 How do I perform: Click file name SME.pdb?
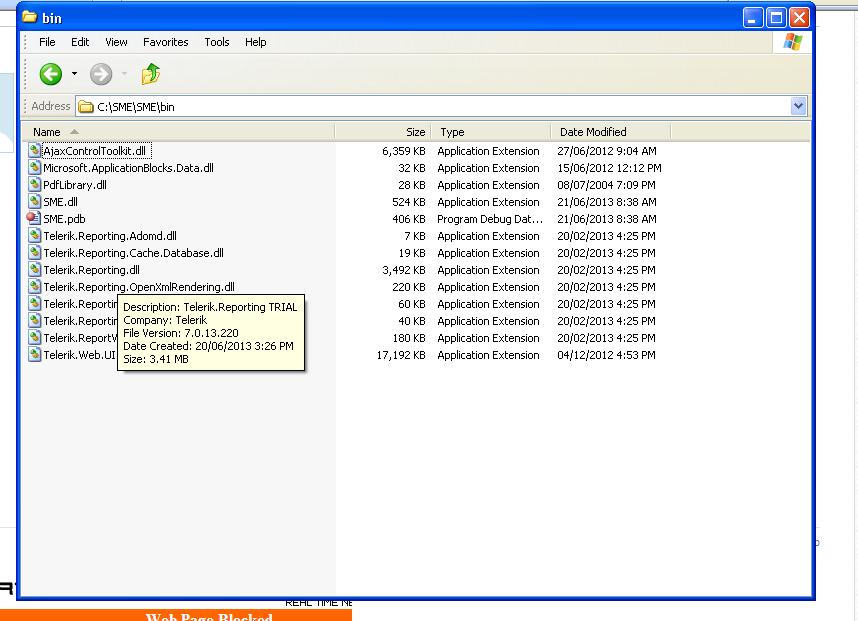pyautogui.click(x=64, y=219)
